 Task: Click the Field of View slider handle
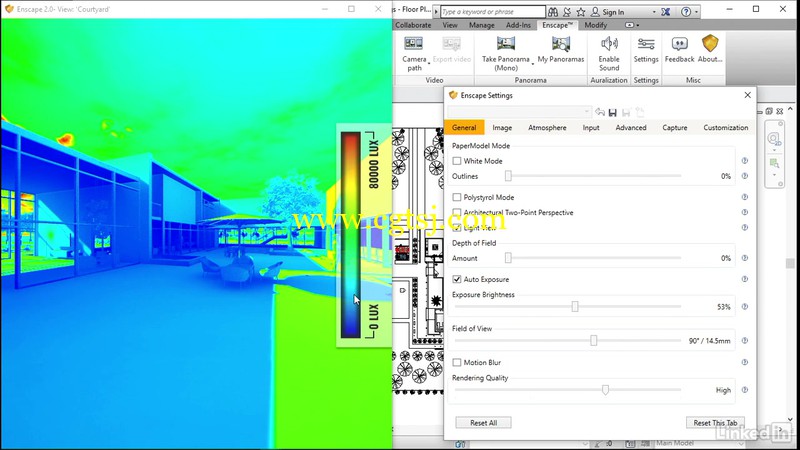pos(593,340)
